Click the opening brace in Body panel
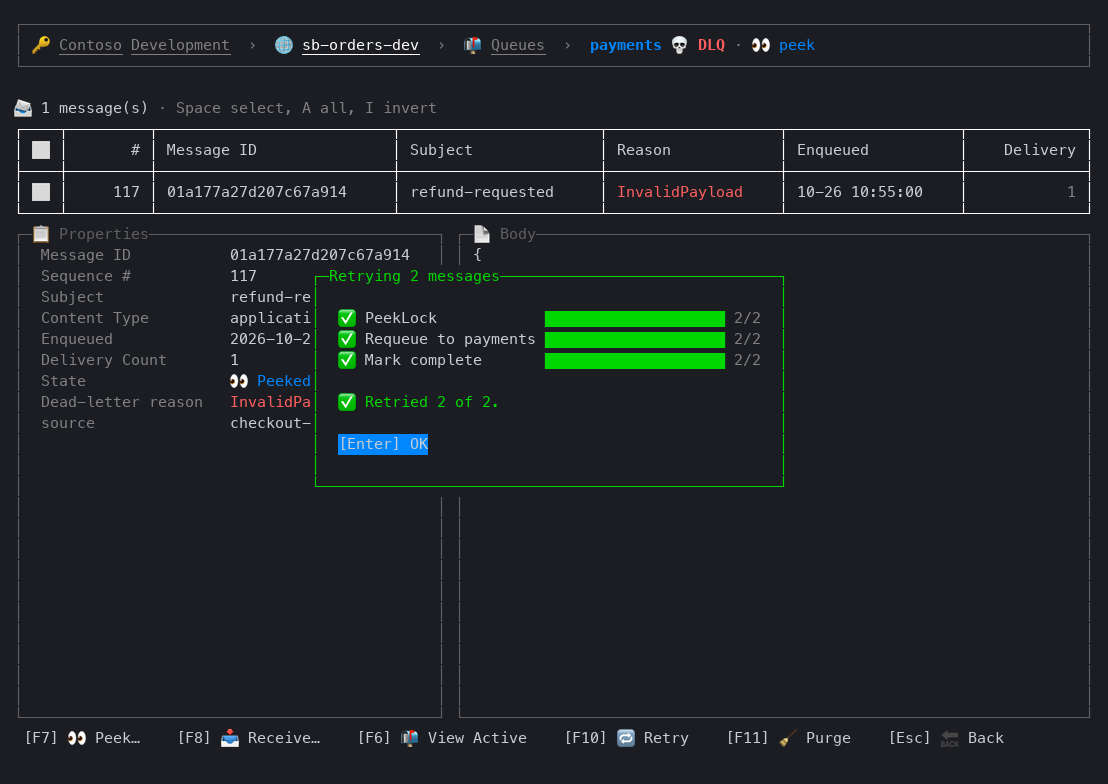Viewport: 1108px width, 784px height. pyautogui.click(x=478, y=254)
